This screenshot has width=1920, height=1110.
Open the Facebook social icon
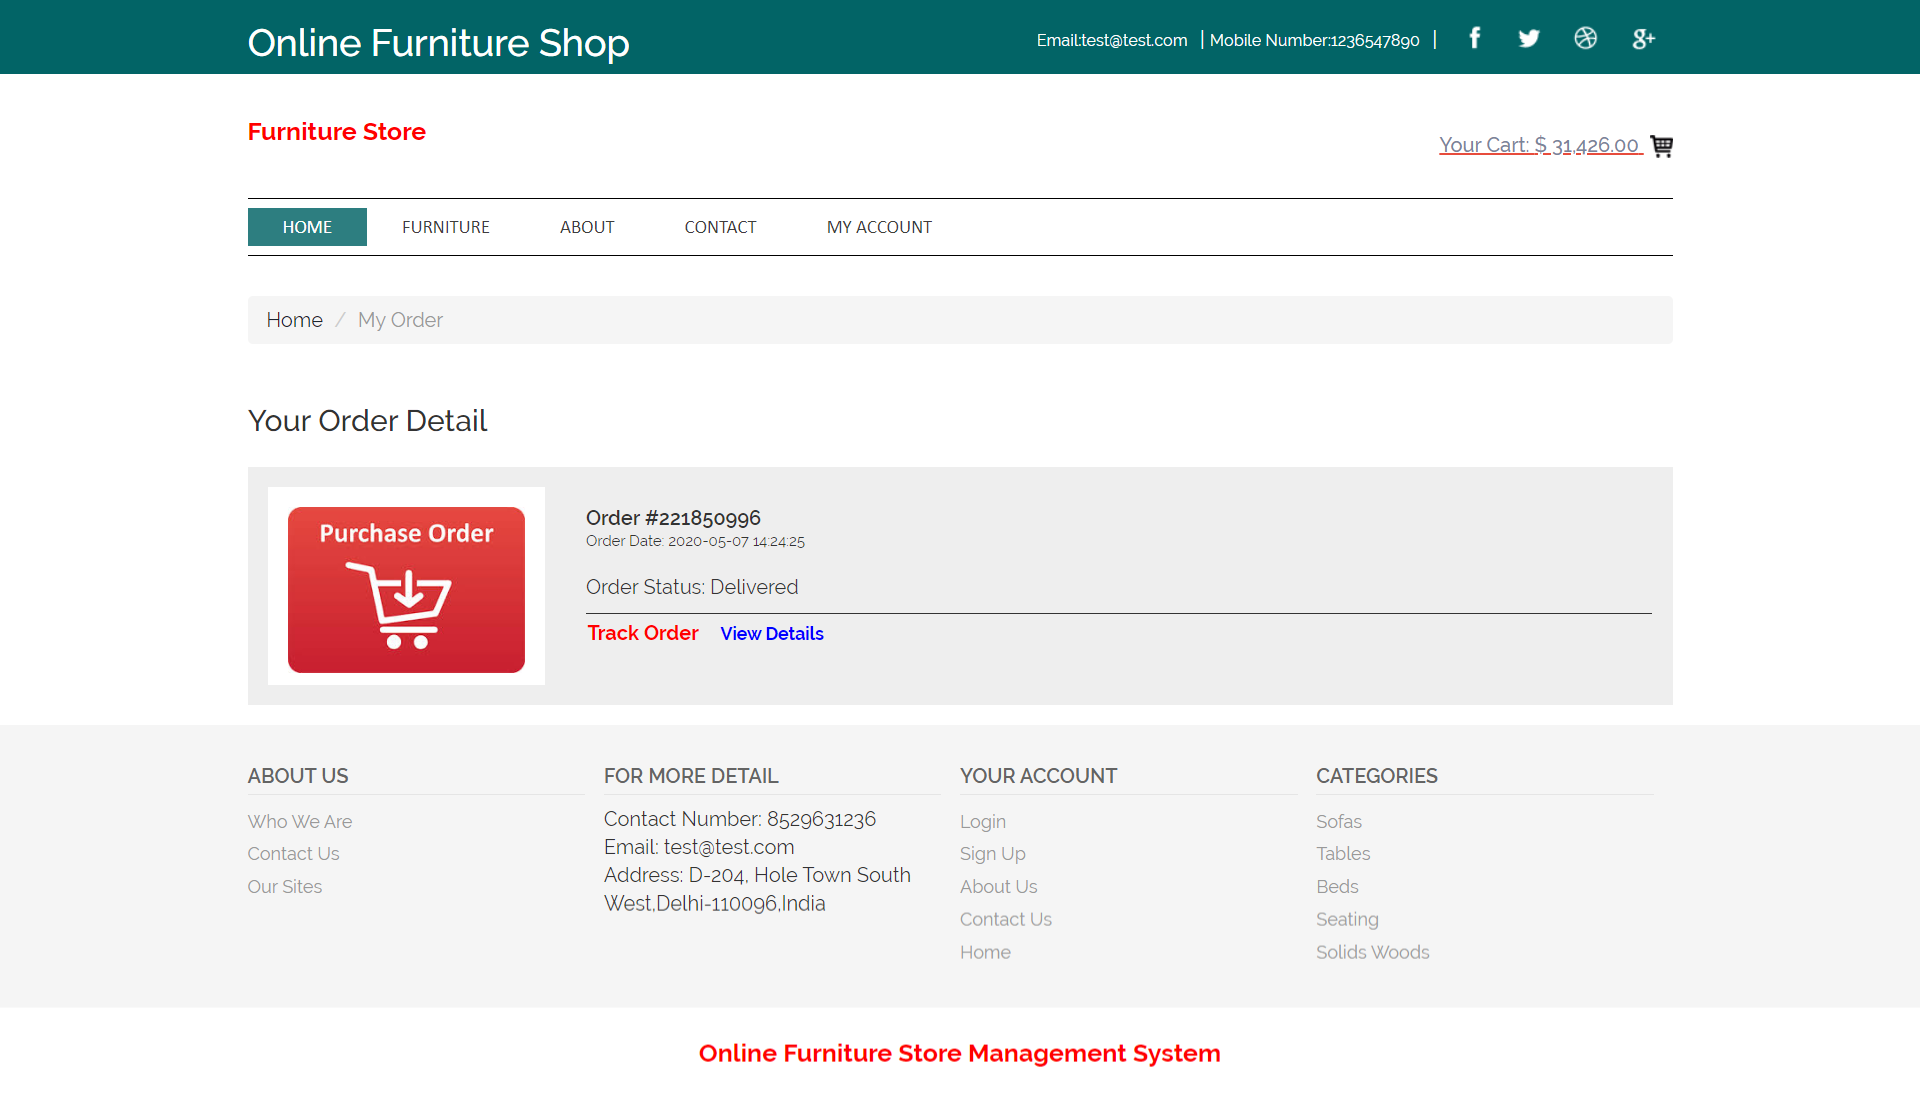click(x=1474, y=38)
